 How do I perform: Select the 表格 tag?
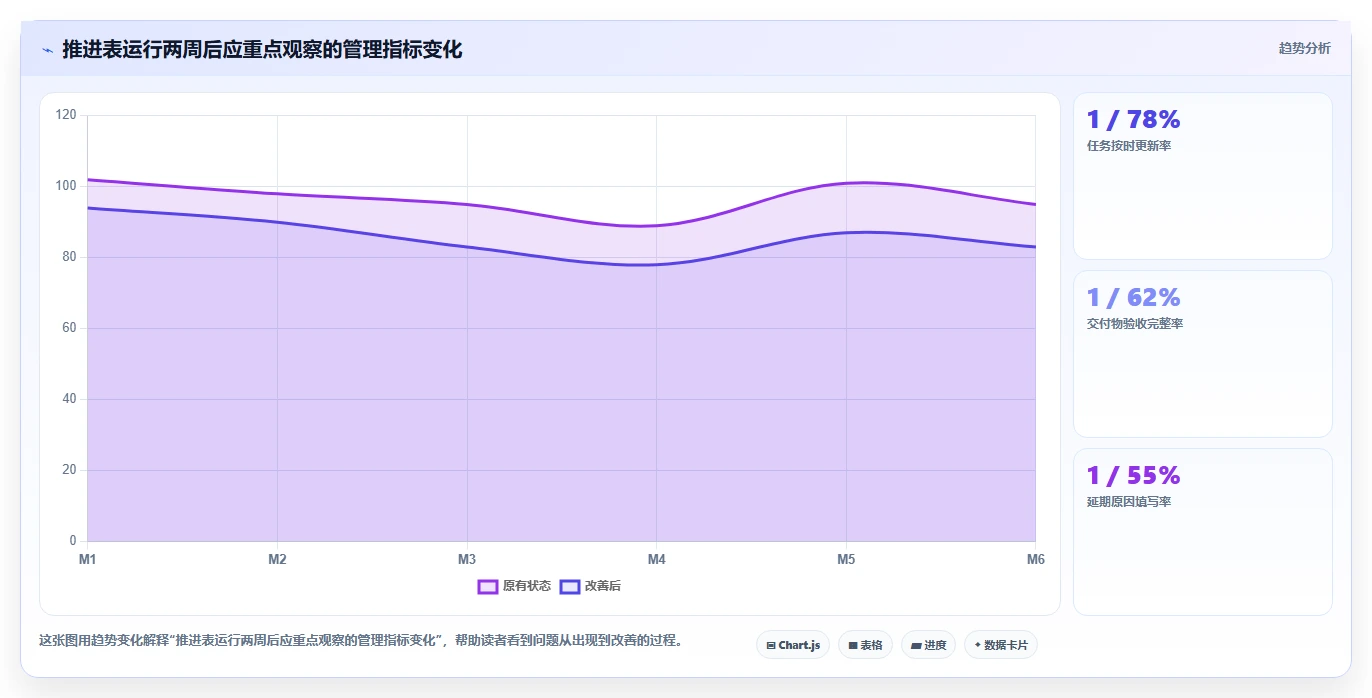coord(865,645)
